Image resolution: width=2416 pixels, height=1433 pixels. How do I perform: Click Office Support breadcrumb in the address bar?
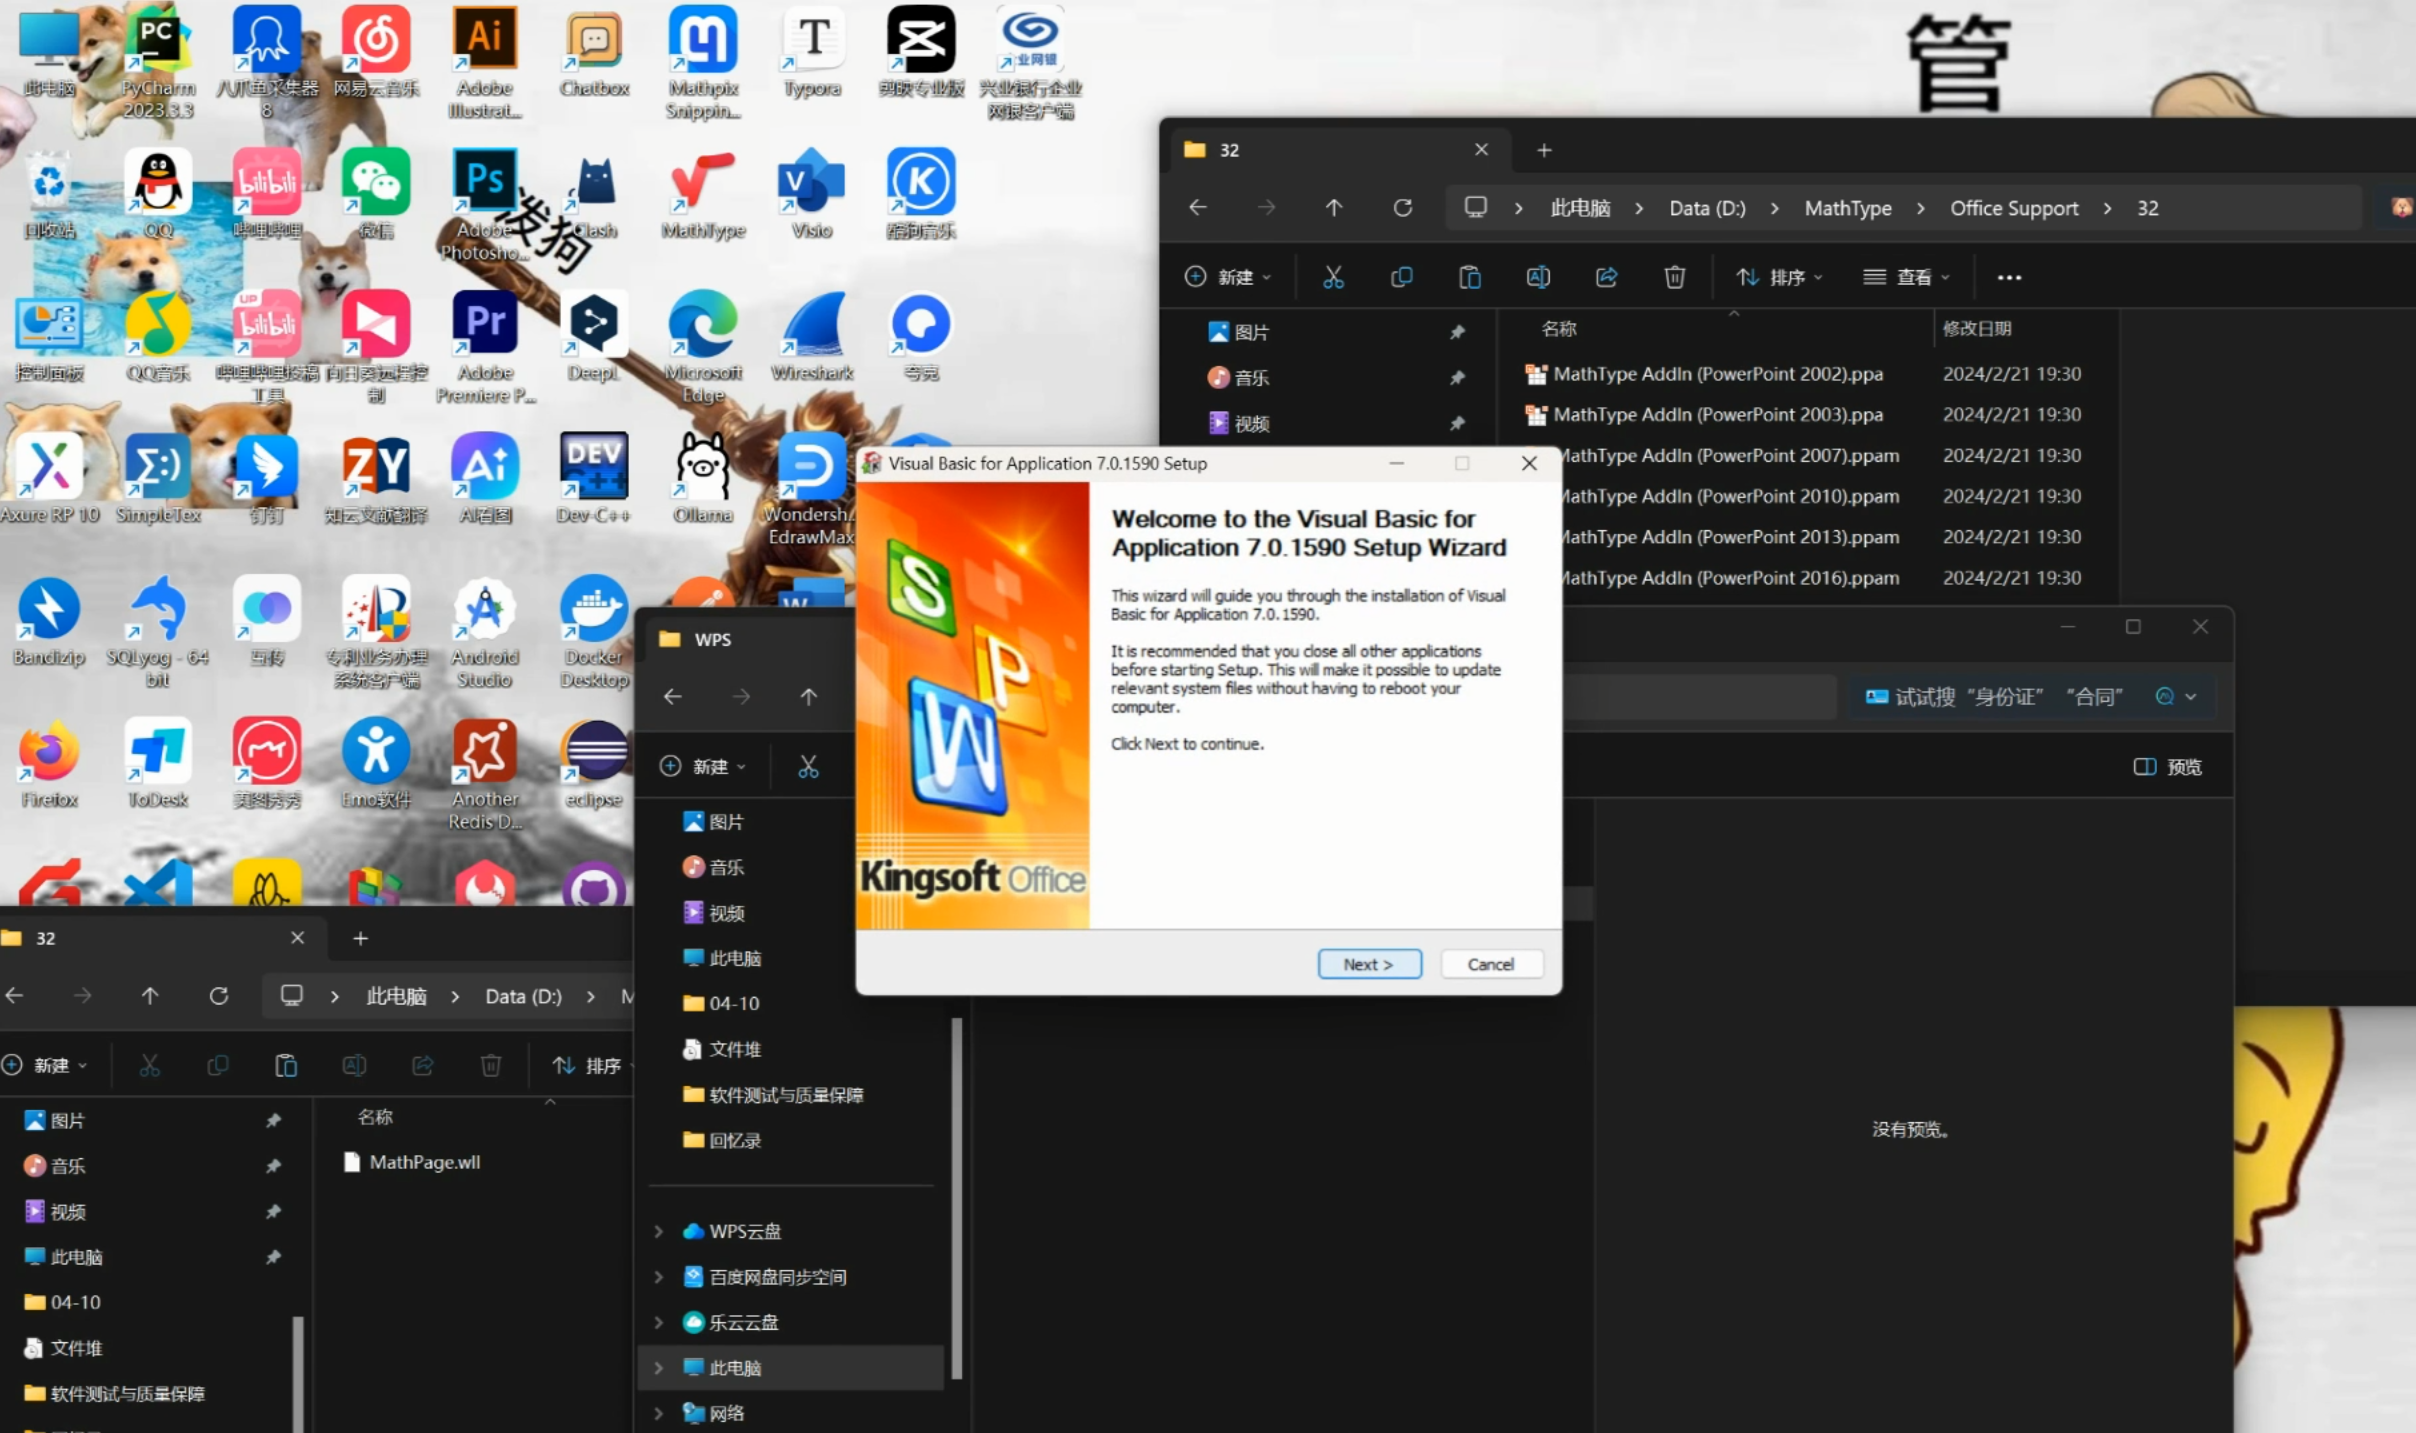(x=2014, y=208)
